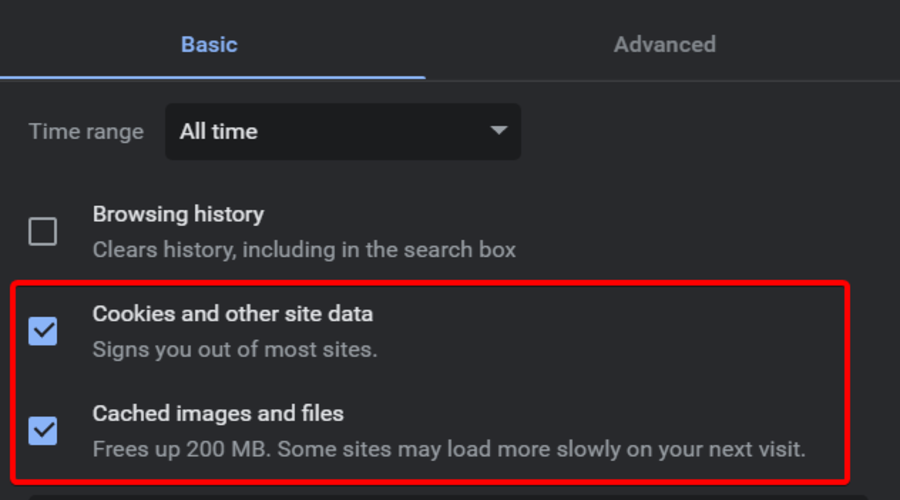This screenshot has width=900, height=500.
Task: Click the blue checkmark icon next to Cached images
Action: click(43, 431)
